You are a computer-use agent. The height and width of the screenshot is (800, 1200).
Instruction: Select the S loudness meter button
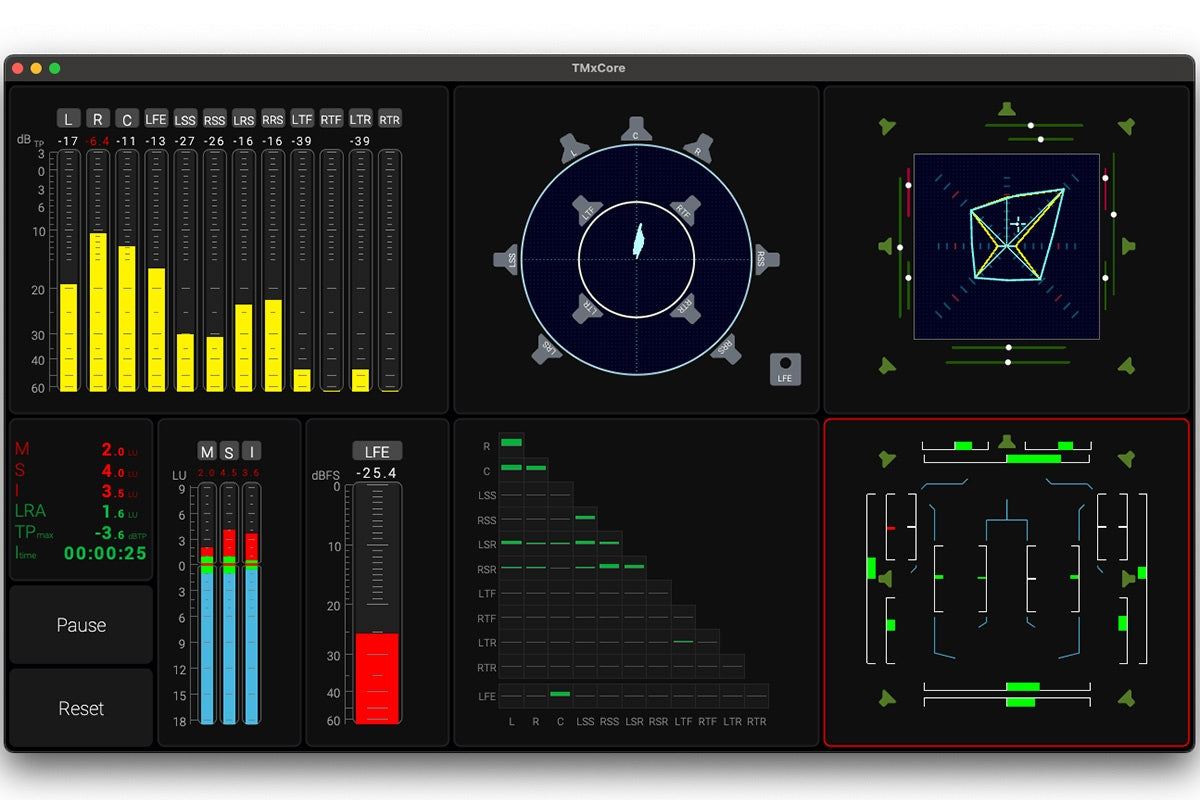pyautogui.click(x=229, y=452)
